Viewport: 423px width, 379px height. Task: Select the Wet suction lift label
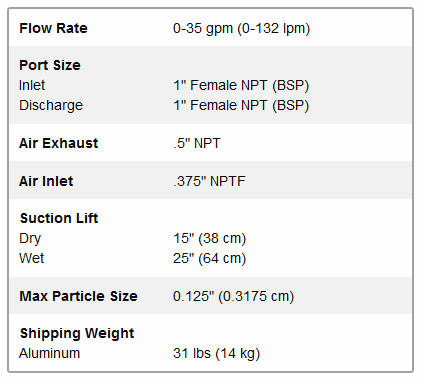[31, 258]
